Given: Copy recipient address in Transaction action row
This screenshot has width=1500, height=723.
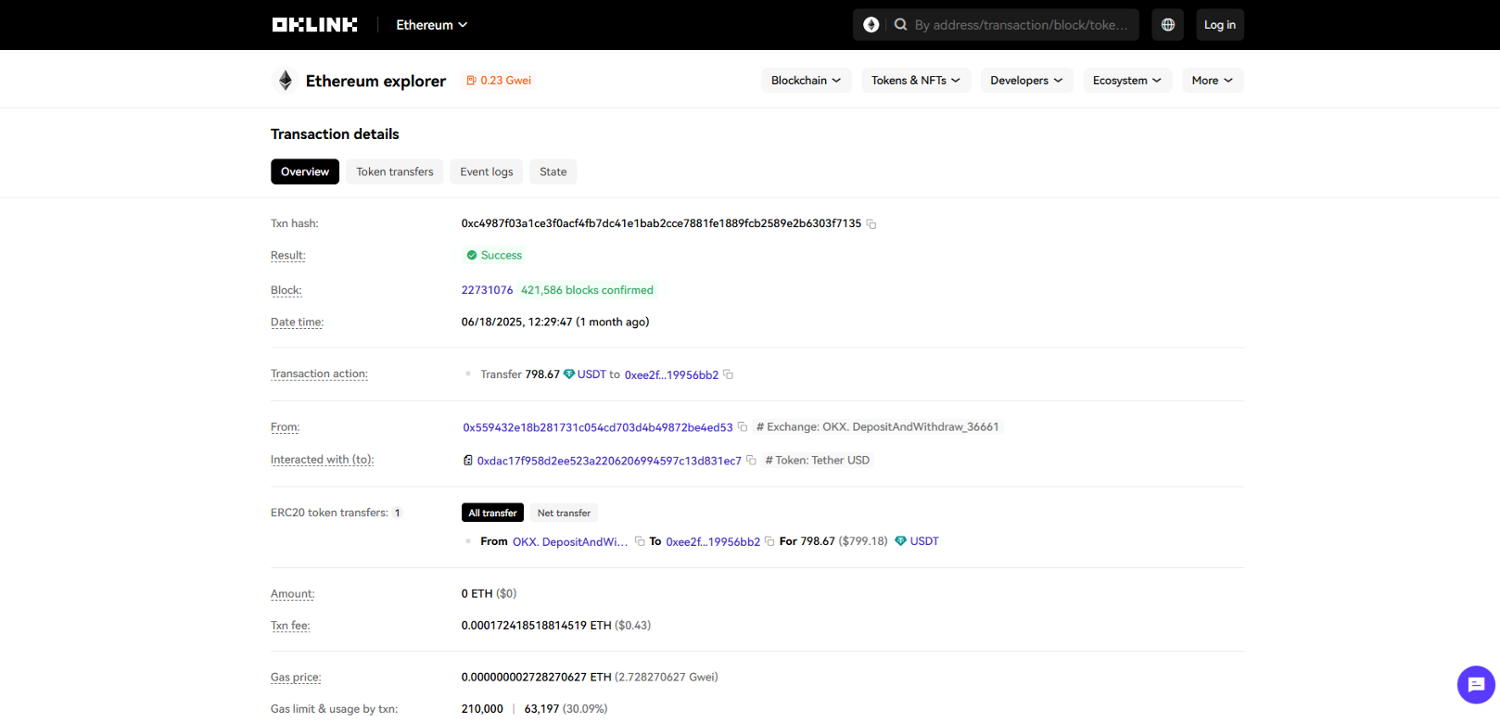Looking at the screenshot, I should [728, 375].
